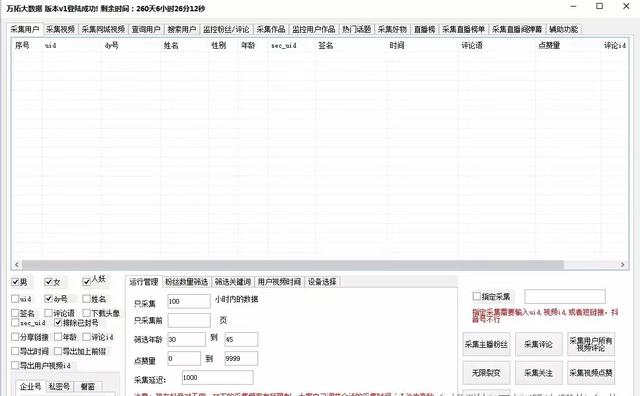Click the 点赞量 minimum field showing 0
Screen dimensions: 640x396
(184, 358)
